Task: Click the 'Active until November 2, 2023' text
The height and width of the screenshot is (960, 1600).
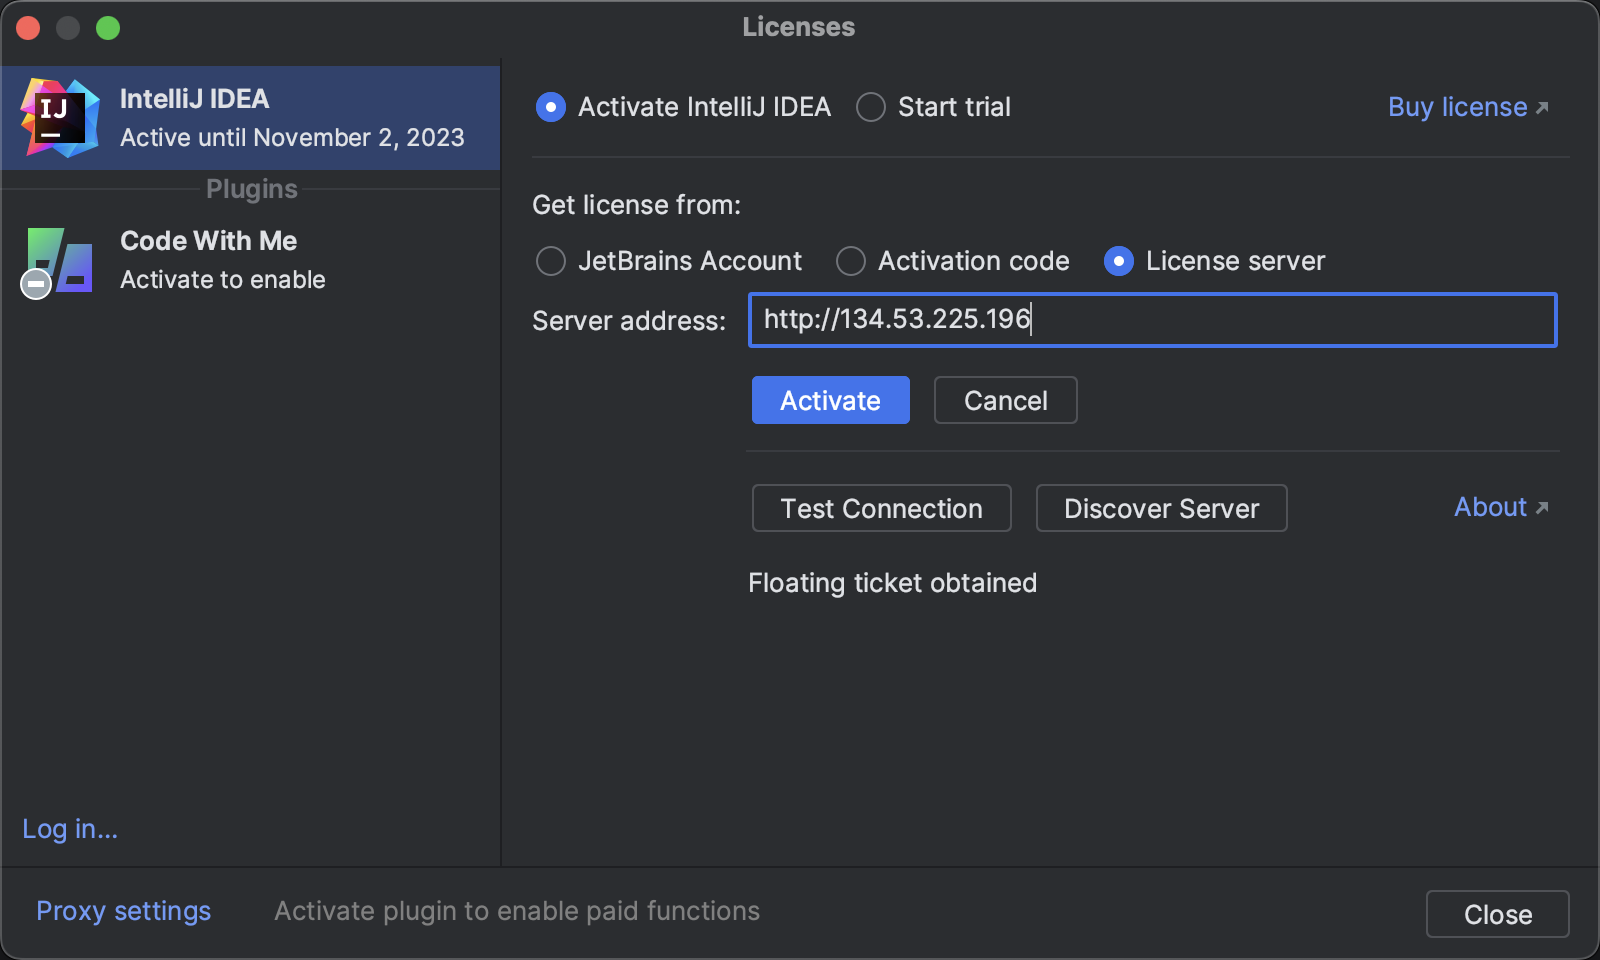Action: (292, 138)
